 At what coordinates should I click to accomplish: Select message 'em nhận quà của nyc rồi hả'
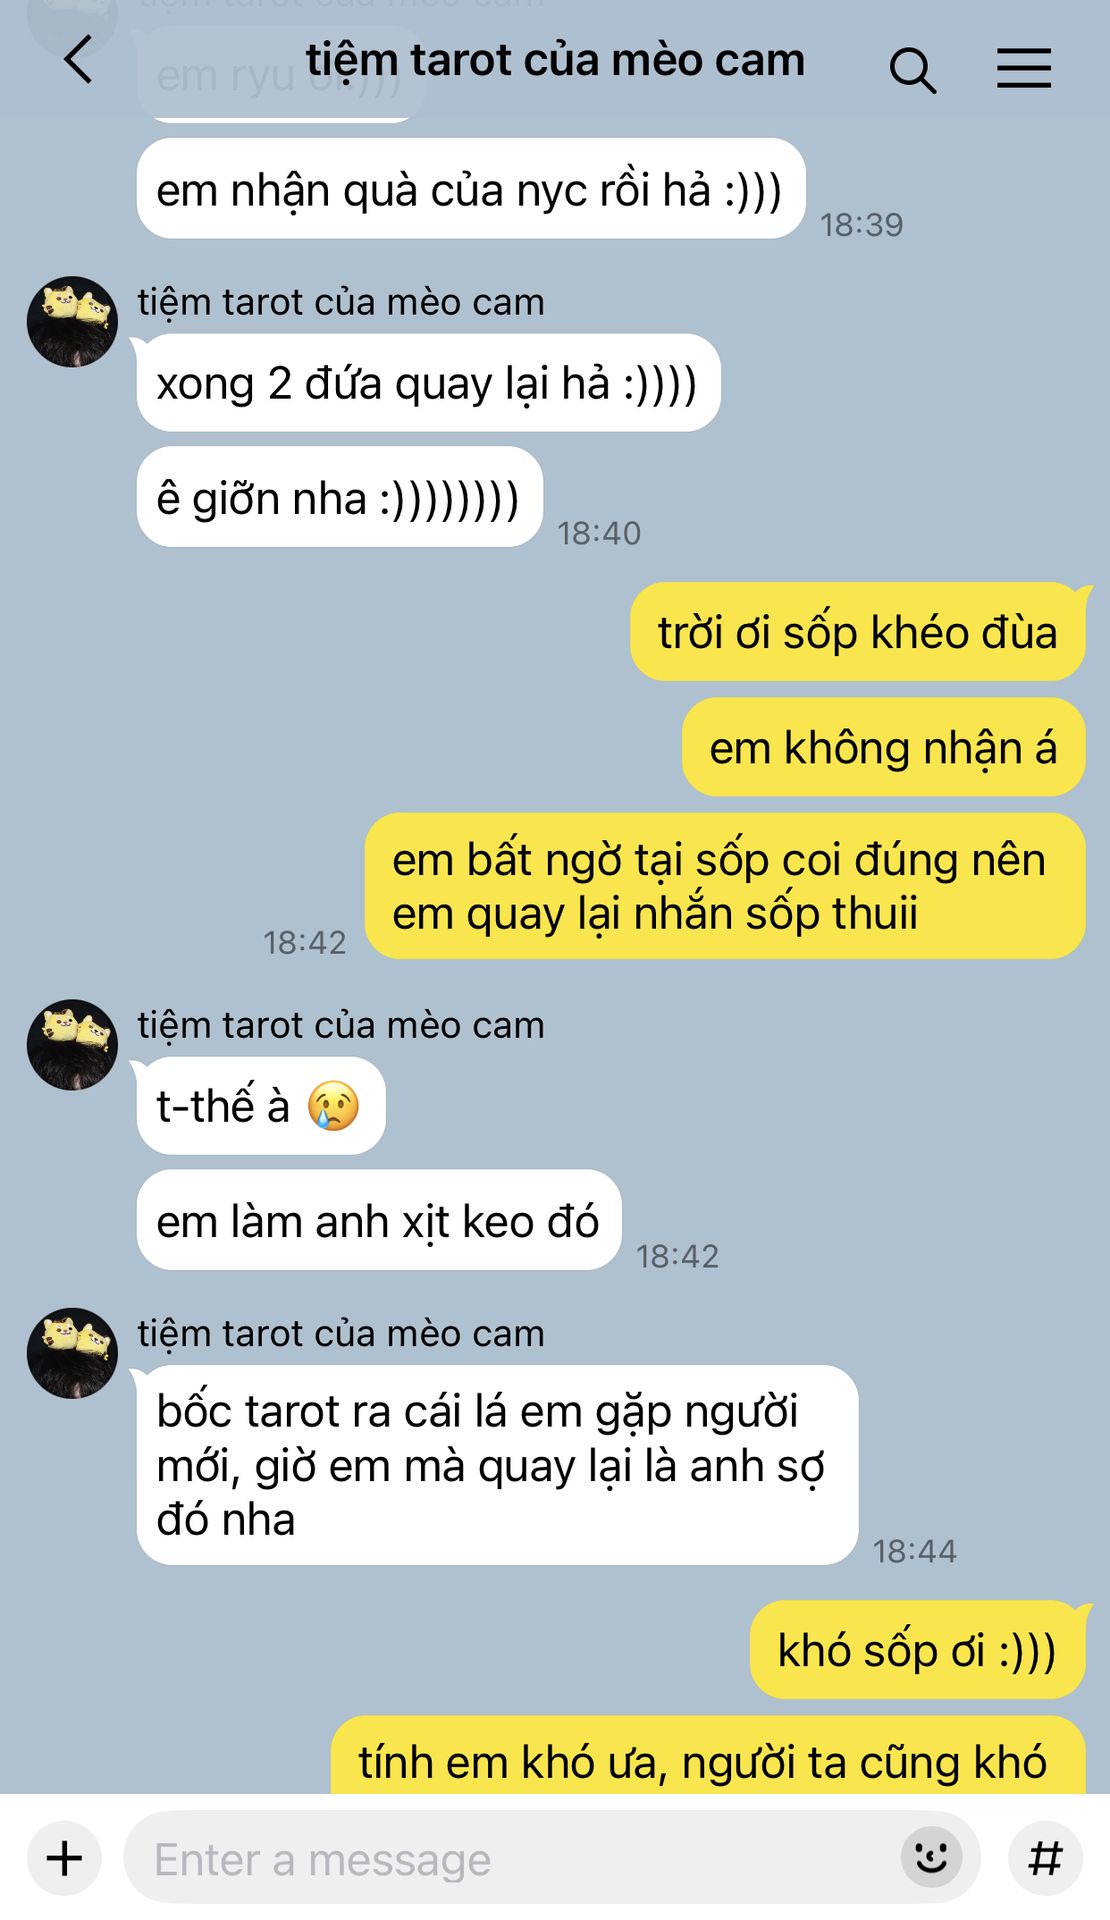(471, 189)
